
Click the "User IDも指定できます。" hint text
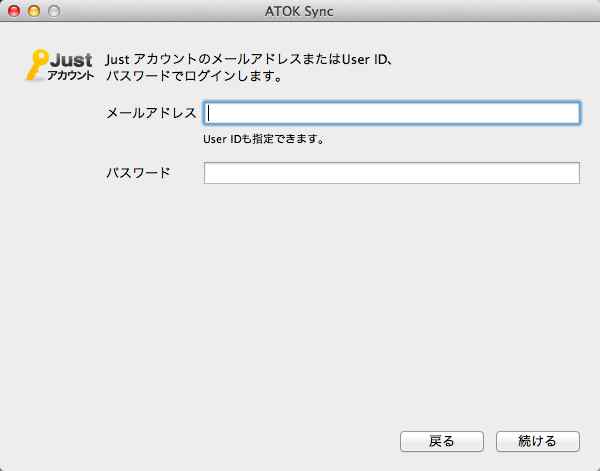pos(264,139)
